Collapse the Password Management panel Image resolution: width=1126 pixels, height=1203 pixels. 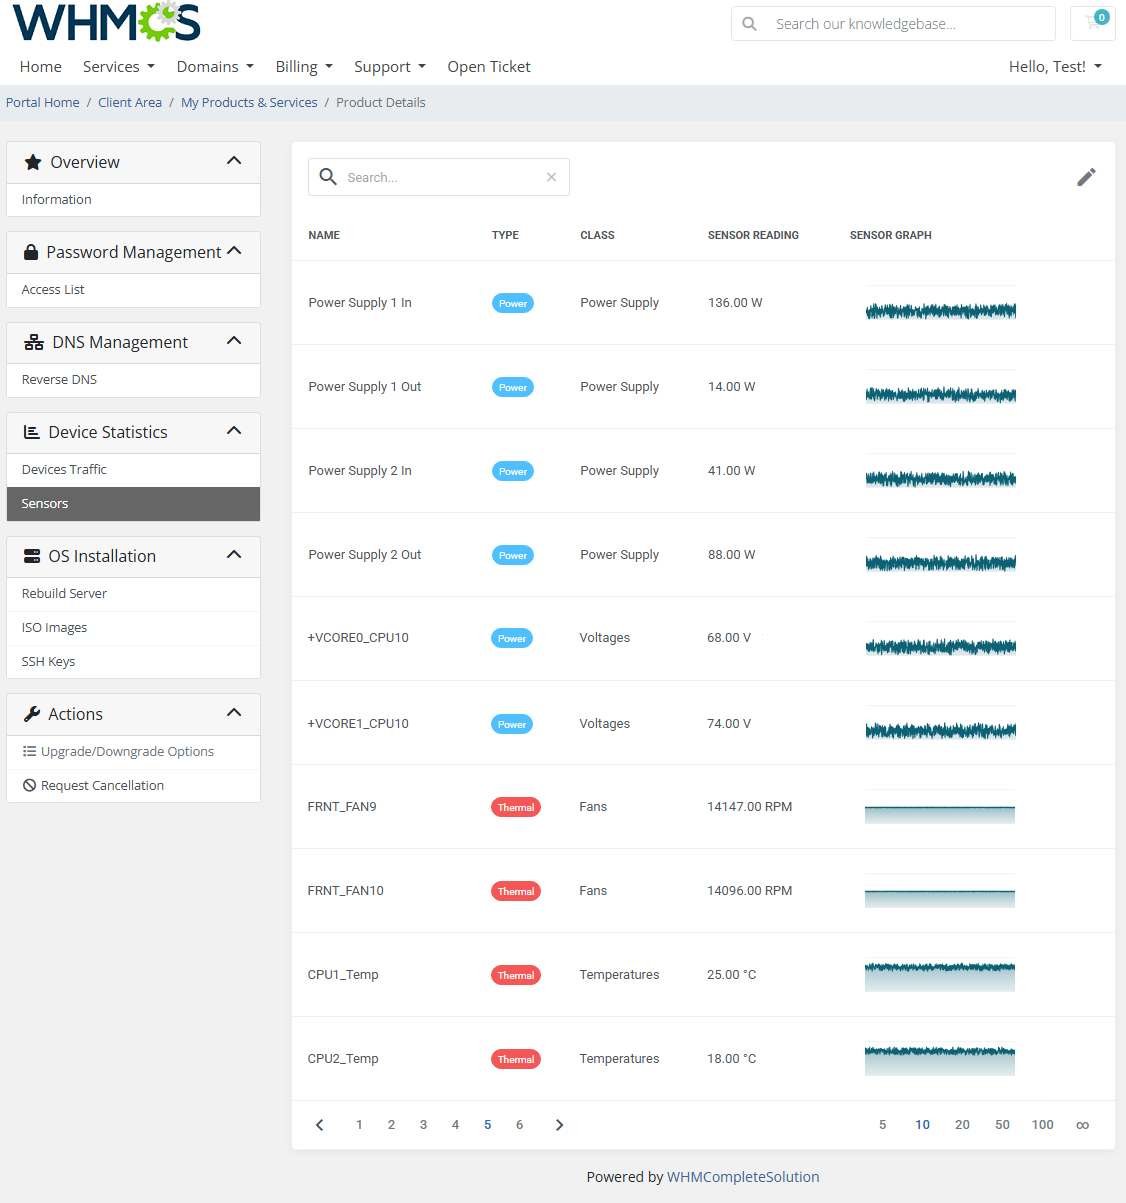click(234, 251)
